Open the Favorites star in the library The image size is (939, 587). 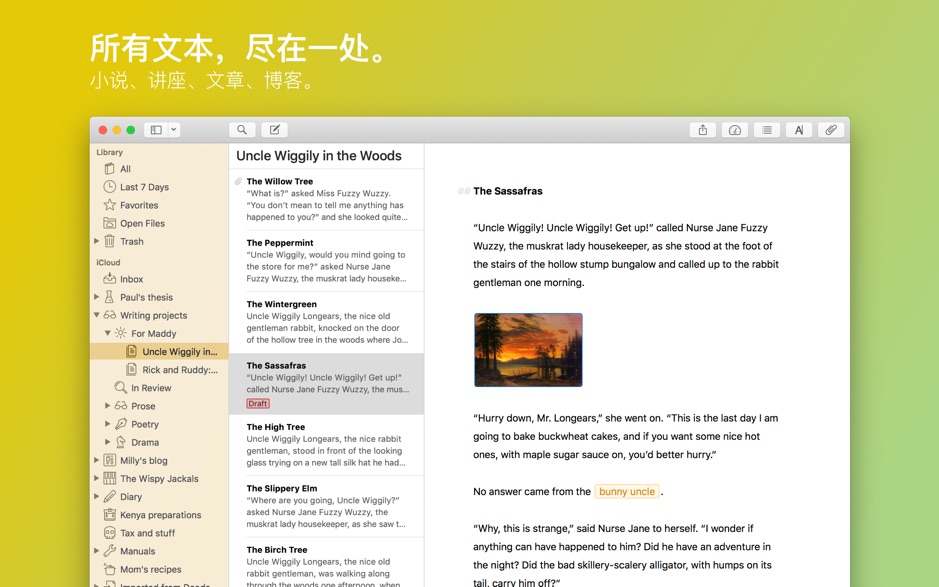139,205
